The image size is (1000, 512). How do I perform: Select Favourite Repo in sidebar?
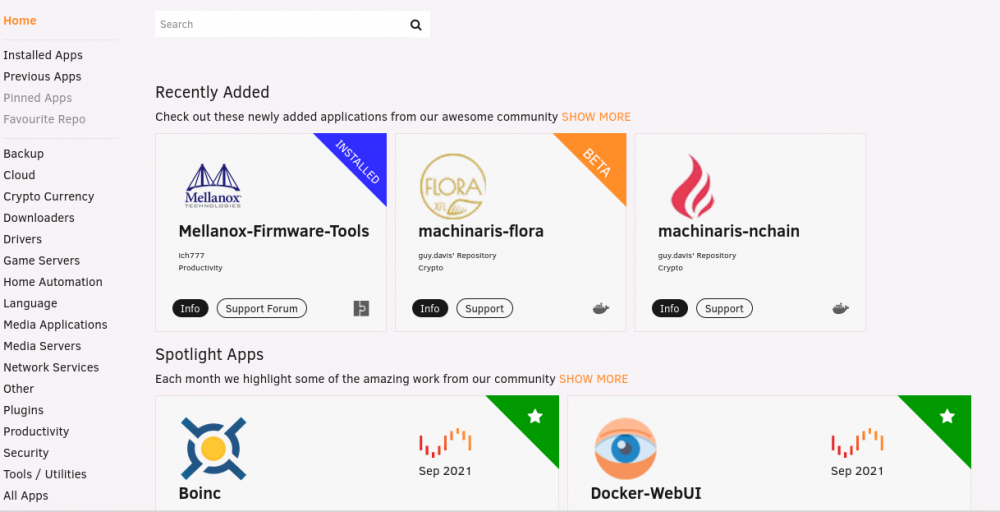pos(44,119)
